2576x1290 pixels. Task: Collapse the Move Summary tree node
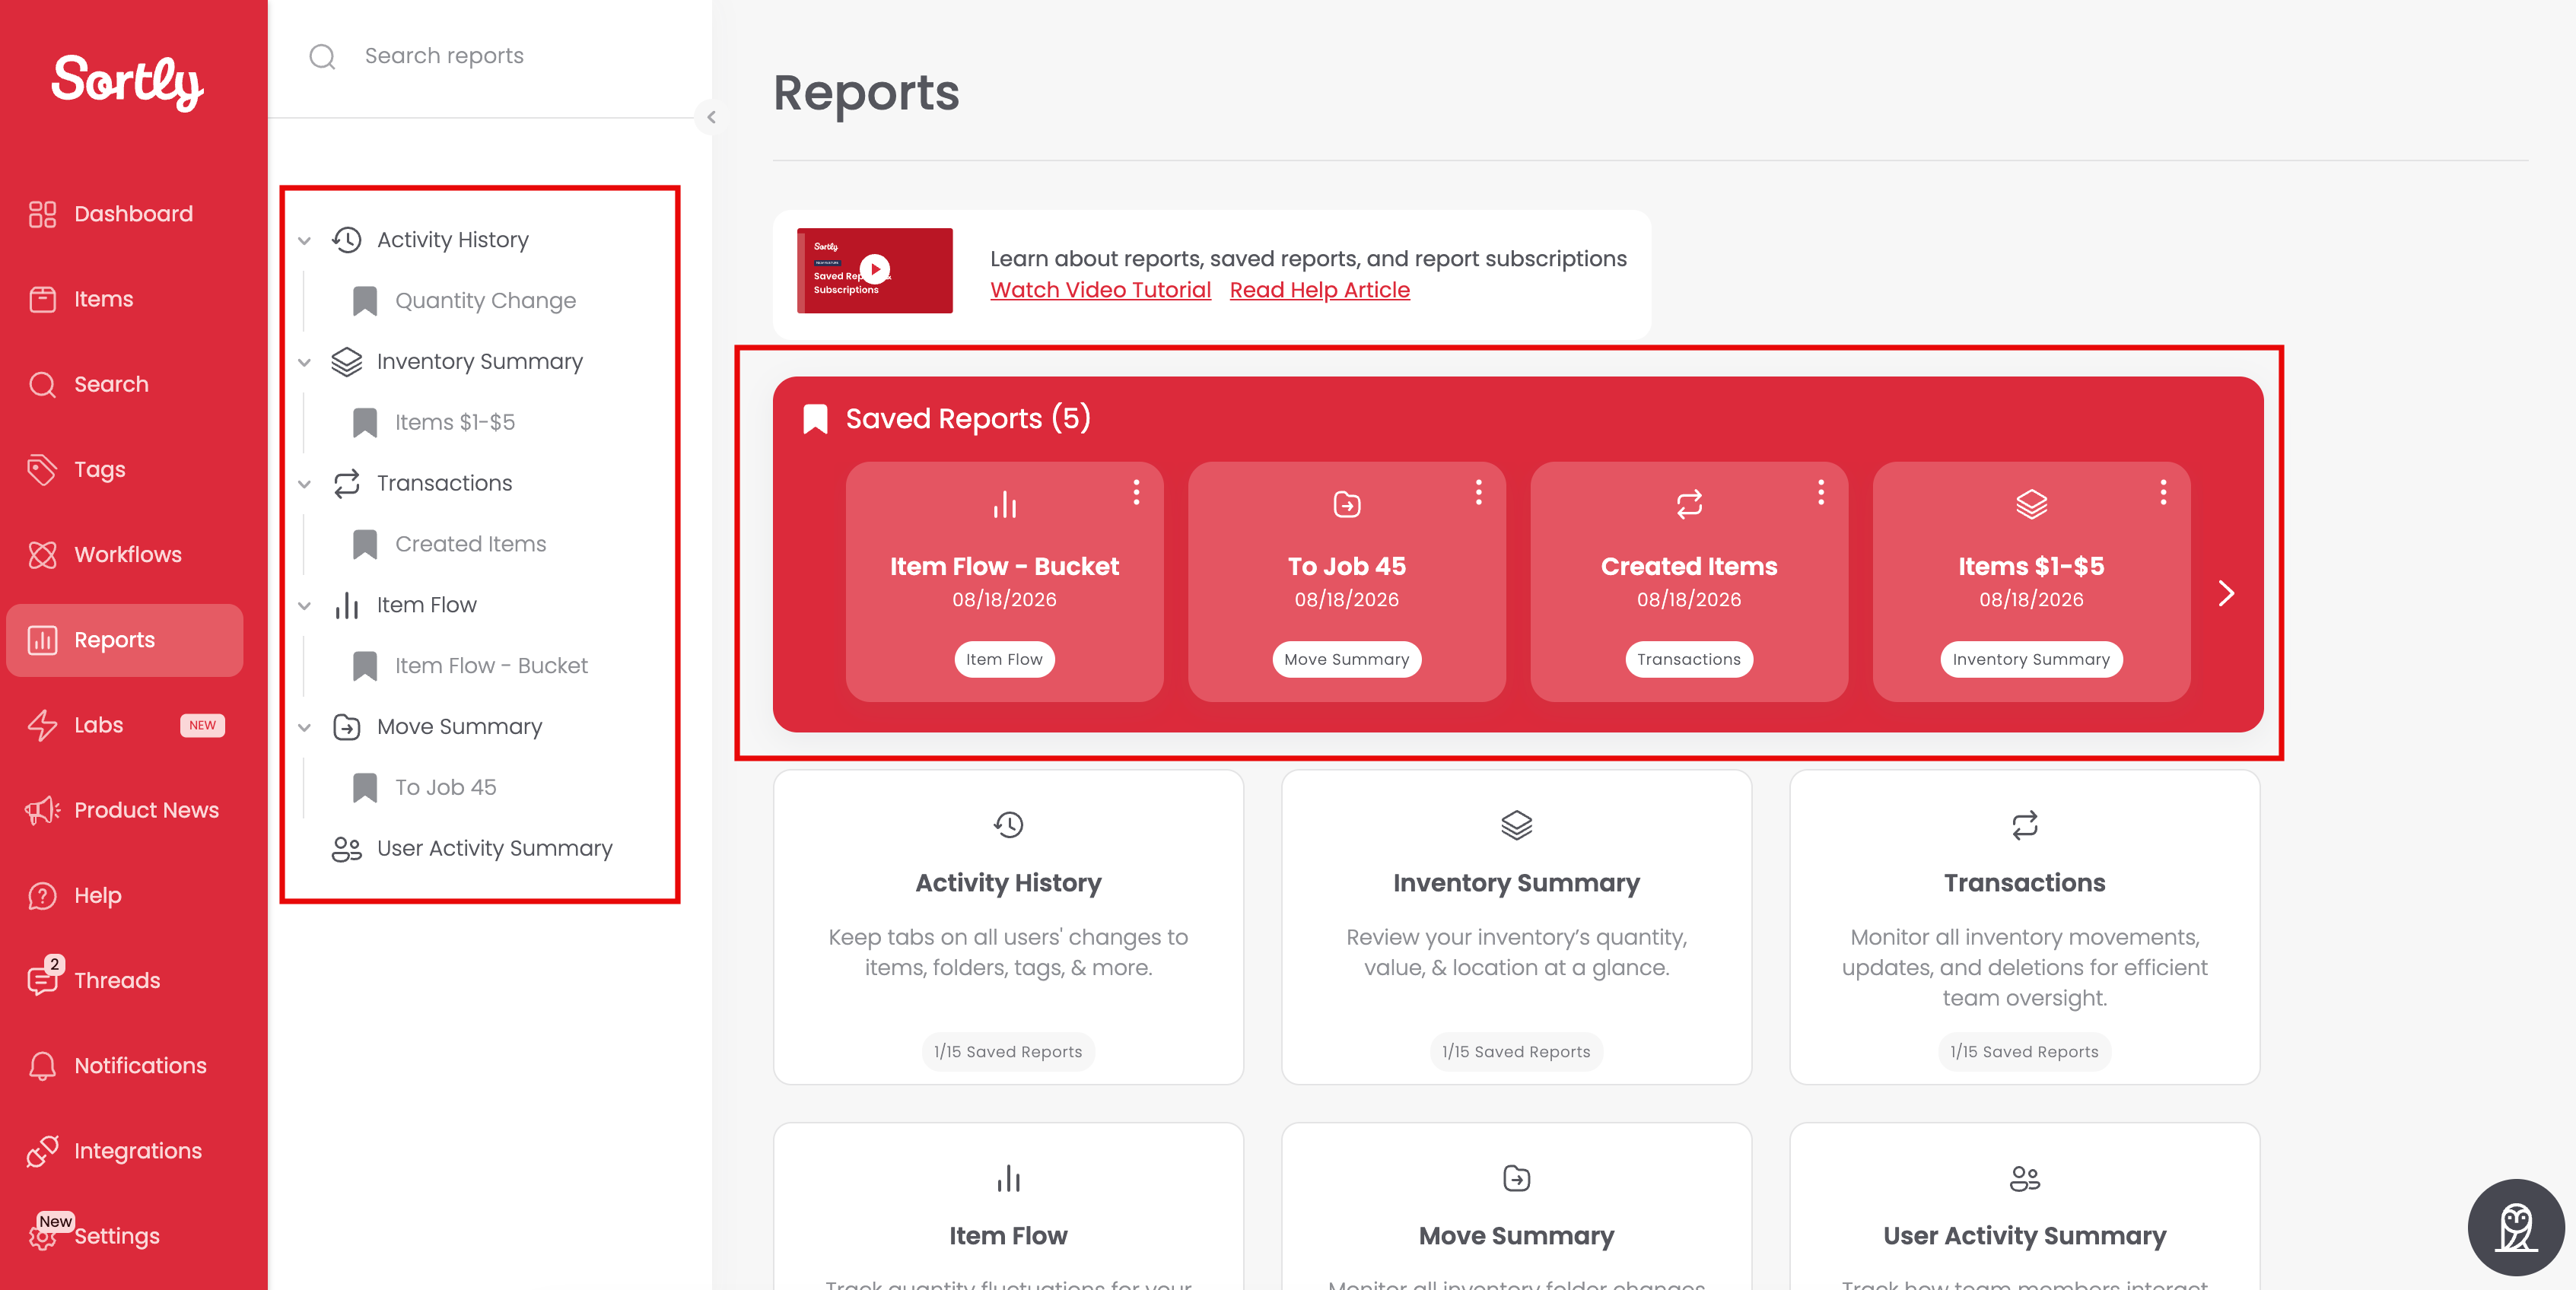(305, 727)
